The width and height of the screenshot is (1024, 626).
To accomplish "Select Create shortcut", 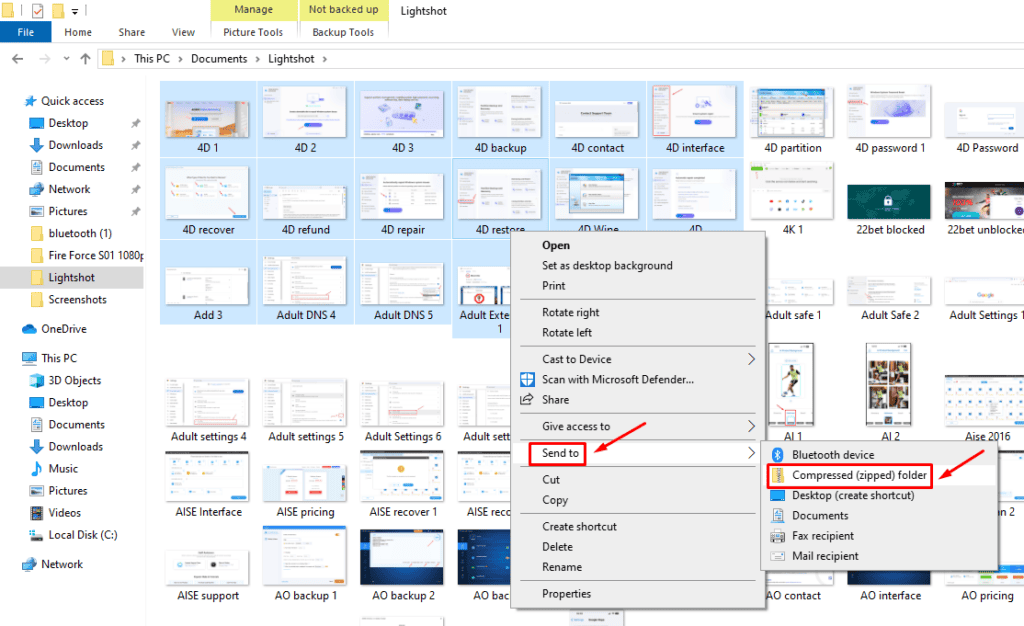I will click(579, 527).
